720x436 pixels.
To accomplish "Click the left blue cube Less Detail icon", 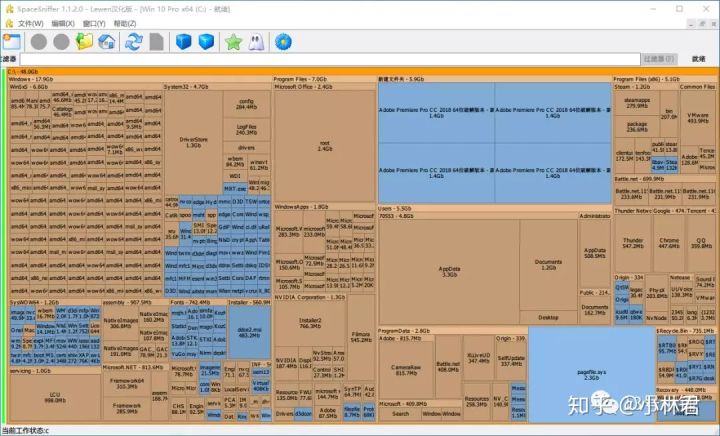I will tap(183, 41).
